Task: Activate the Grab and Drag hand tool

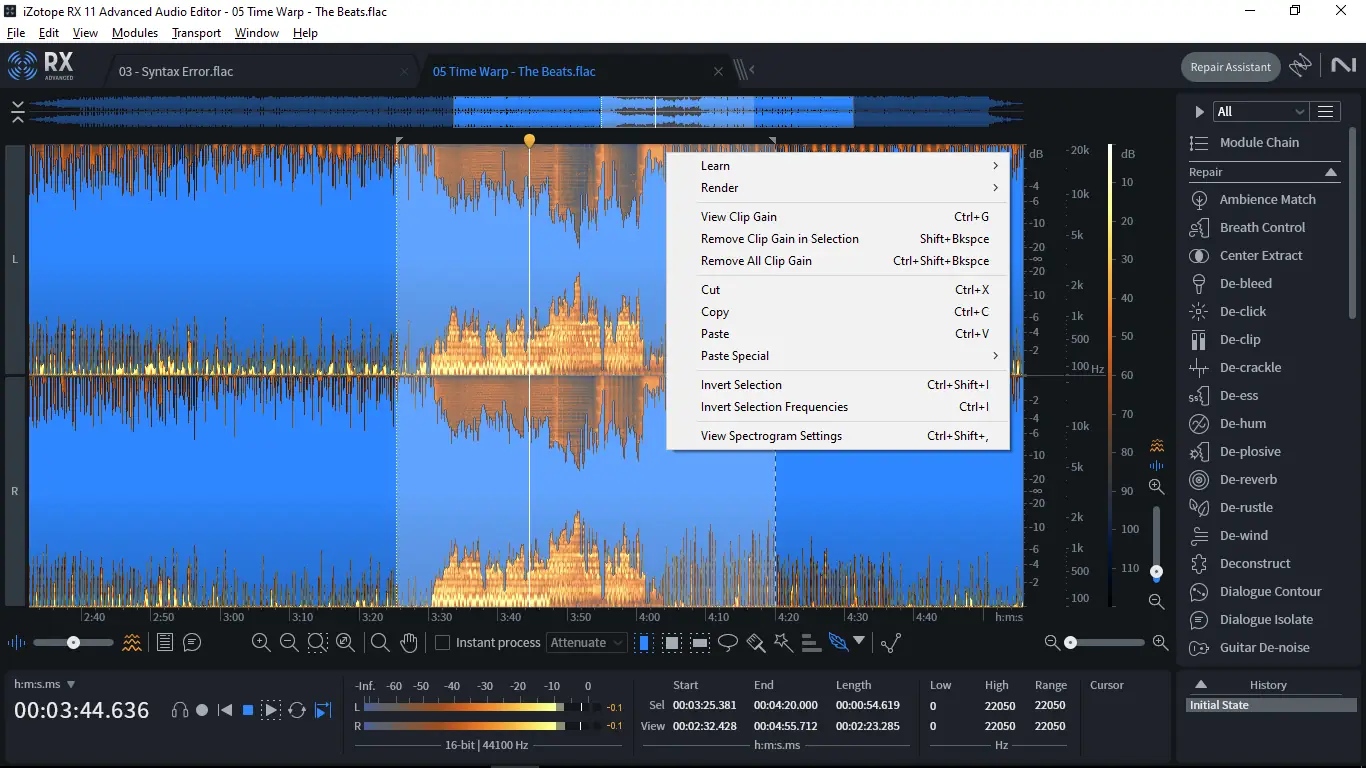Action: [408, 643]
